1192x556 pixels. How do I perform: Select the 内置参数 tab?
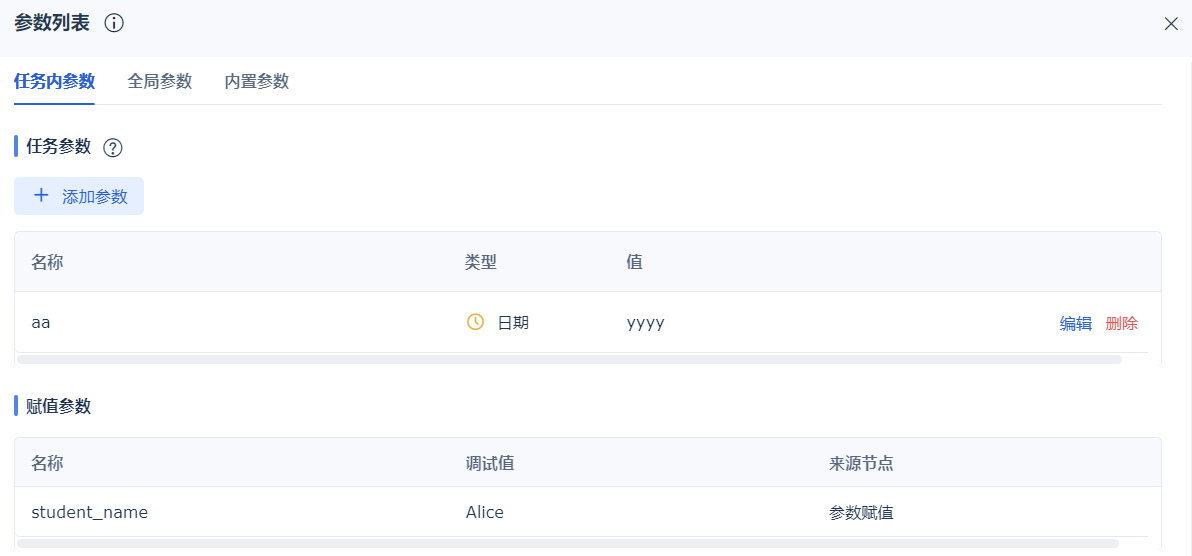tap(257, 82)
